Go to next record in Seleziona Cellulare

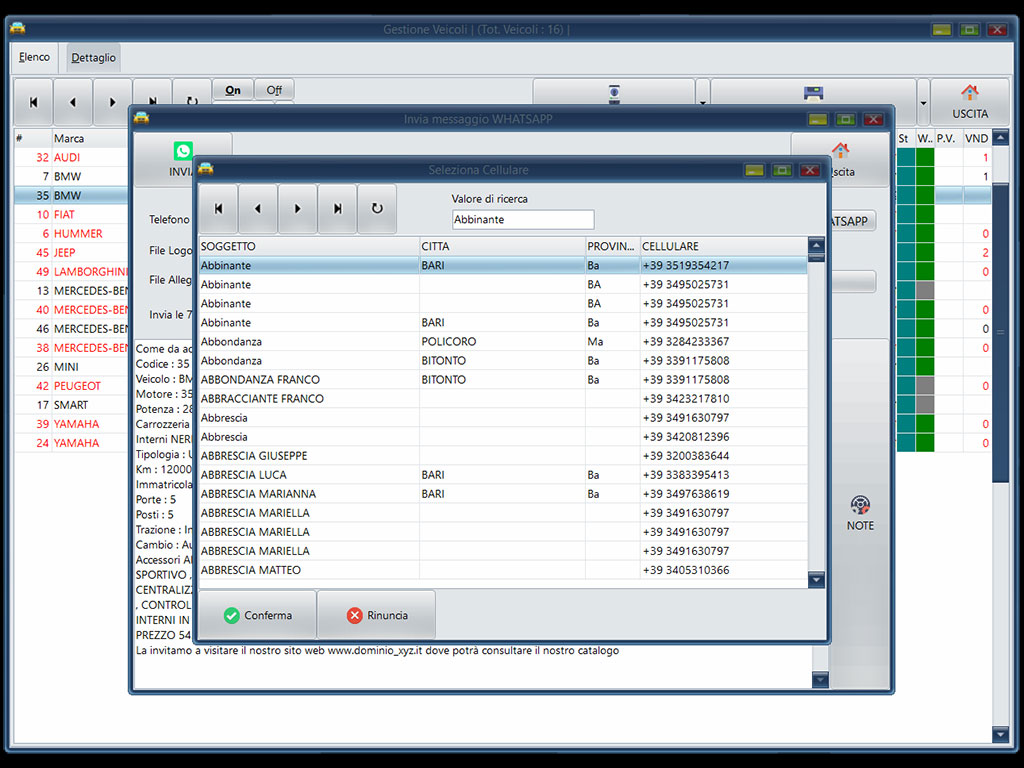298,208
